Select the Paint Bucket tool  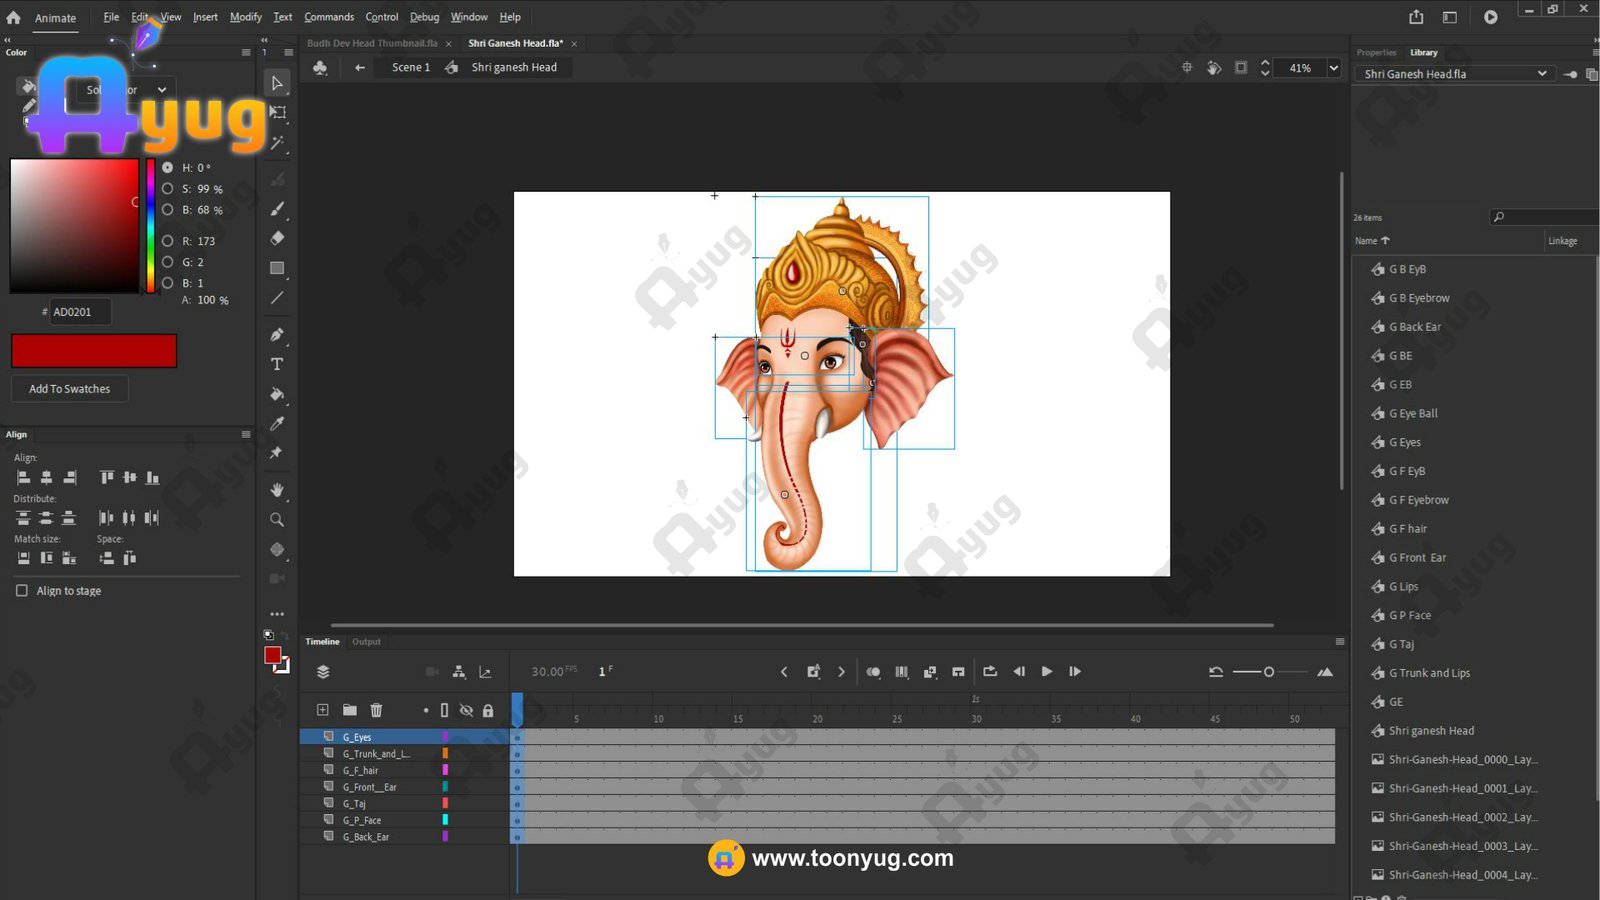tap(278, 394)
